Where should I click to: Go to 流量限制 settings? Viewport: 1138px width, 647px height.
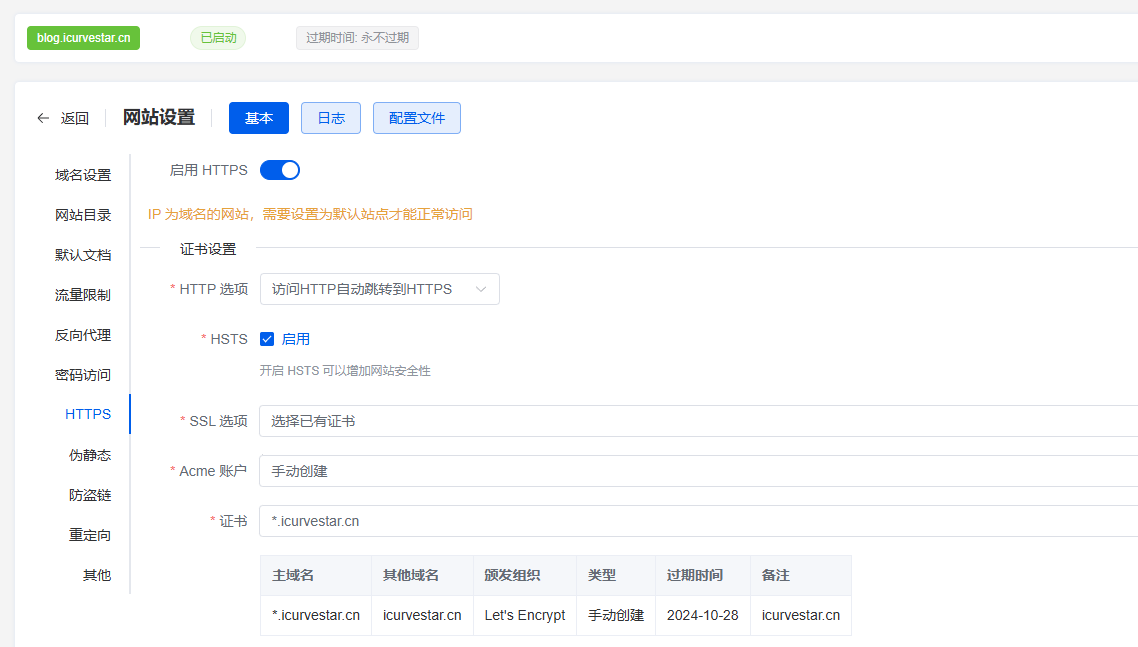pos(83,295)
